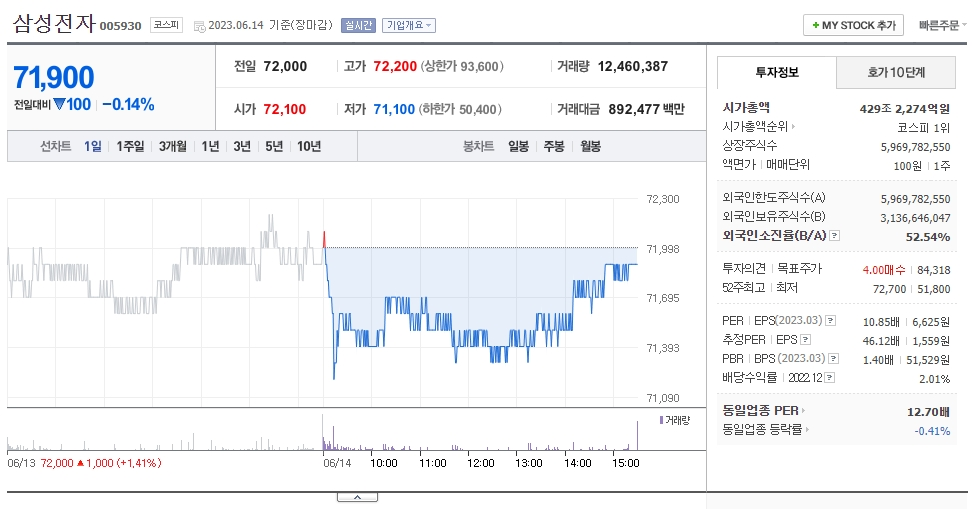This screenshot has height=509, width=975.
Task: Open 동일업종 등락률 link
Action: [x=762, y=429]
